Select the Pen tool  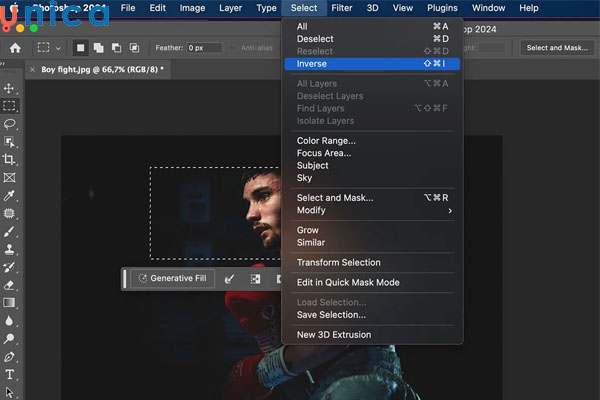(10, 357)
